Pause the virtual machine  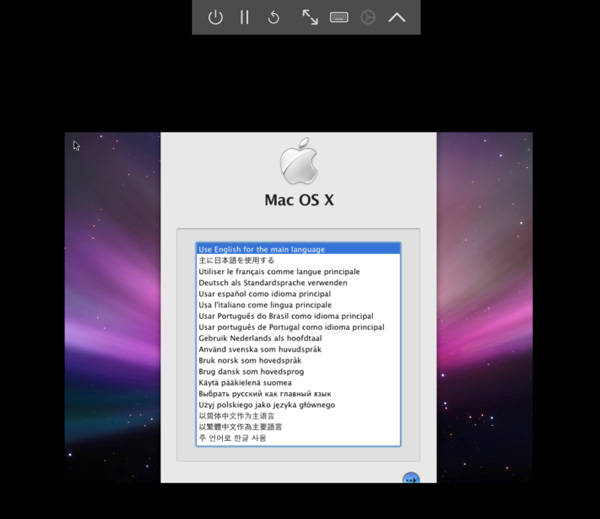pyautogui.click(x=244, y=17)
